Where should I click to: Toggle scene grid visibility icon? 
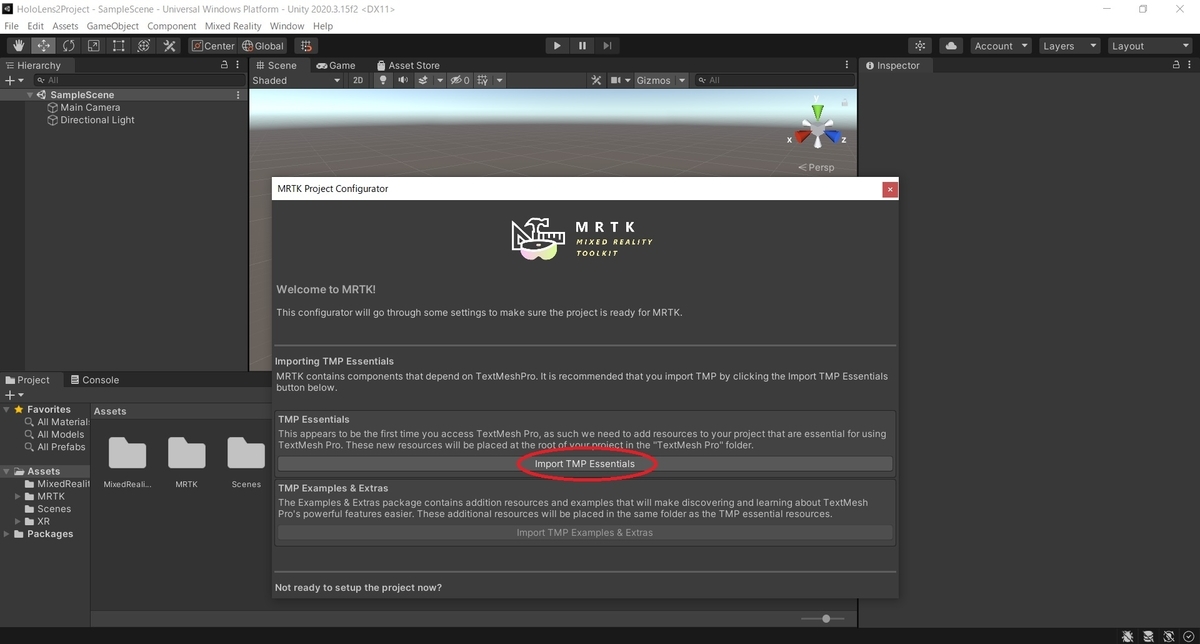click(x=483, y=80)
